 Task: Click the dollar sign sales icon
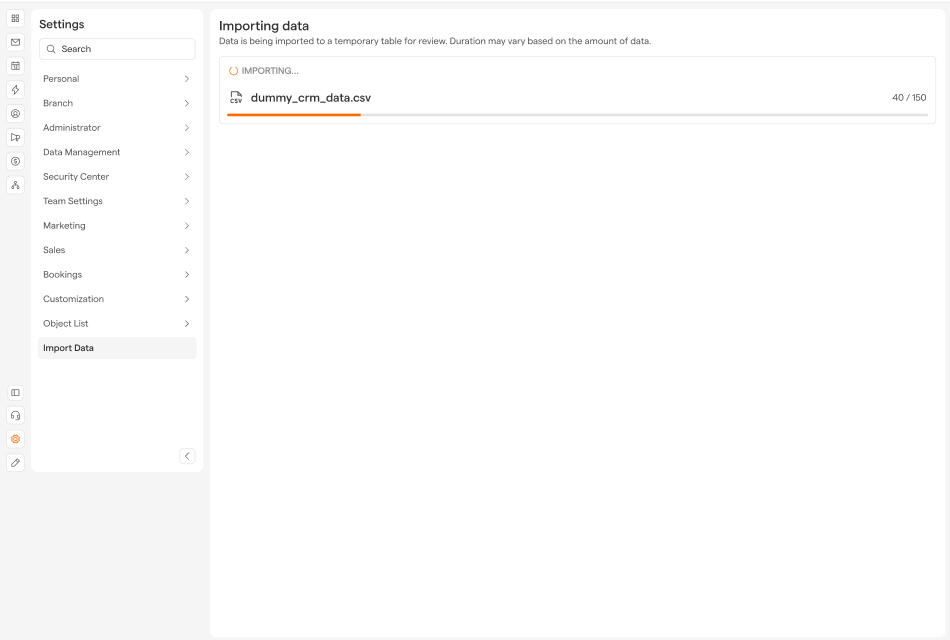click(x=15, y=161)
